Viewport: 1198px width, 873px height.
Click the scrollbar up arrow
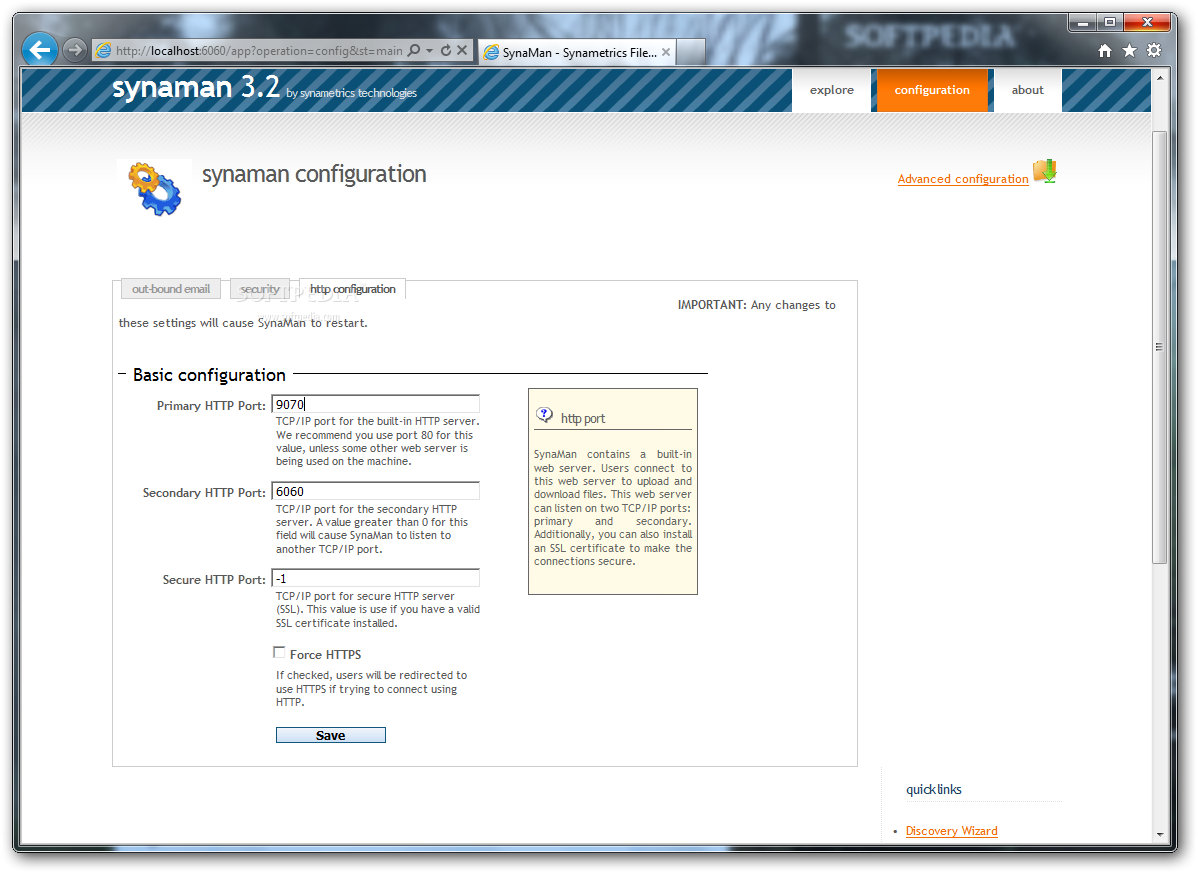pyautogui.click(x=1160, y=78)
